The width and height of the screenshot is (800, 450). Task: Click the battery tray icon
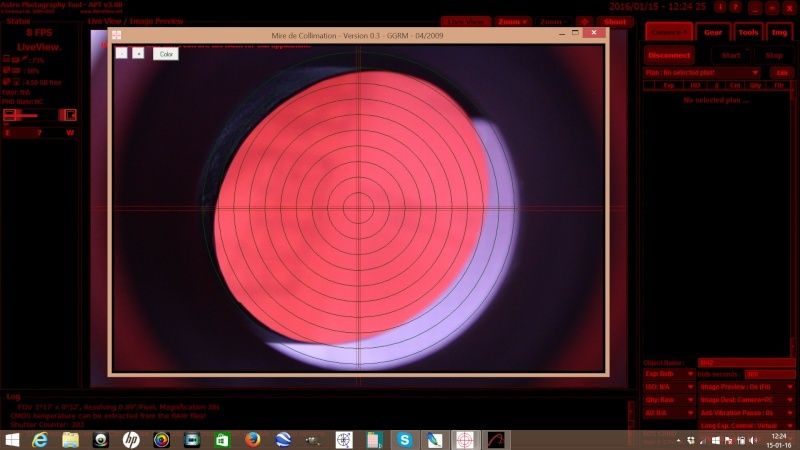tap(741, 440)
